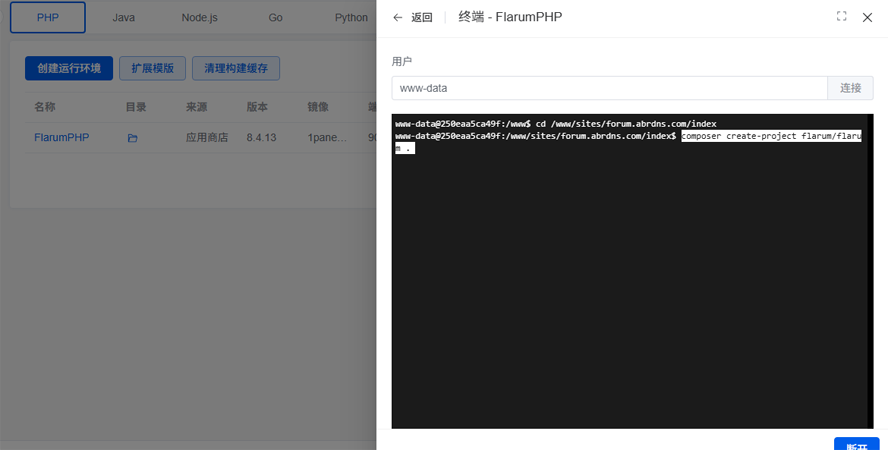Screen dimensions: 888x450
Task: Expand terminal panel to fullscreen
Action: click(841, 17)
